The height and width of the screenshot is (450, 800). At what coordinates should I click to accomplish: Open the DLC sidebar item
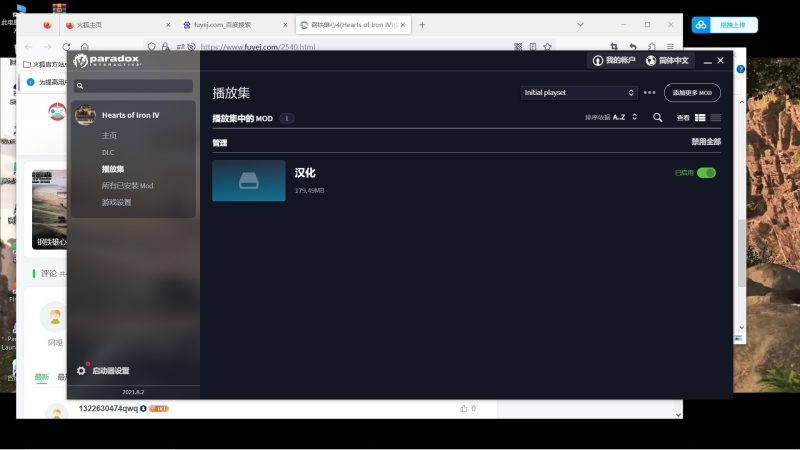108,152
